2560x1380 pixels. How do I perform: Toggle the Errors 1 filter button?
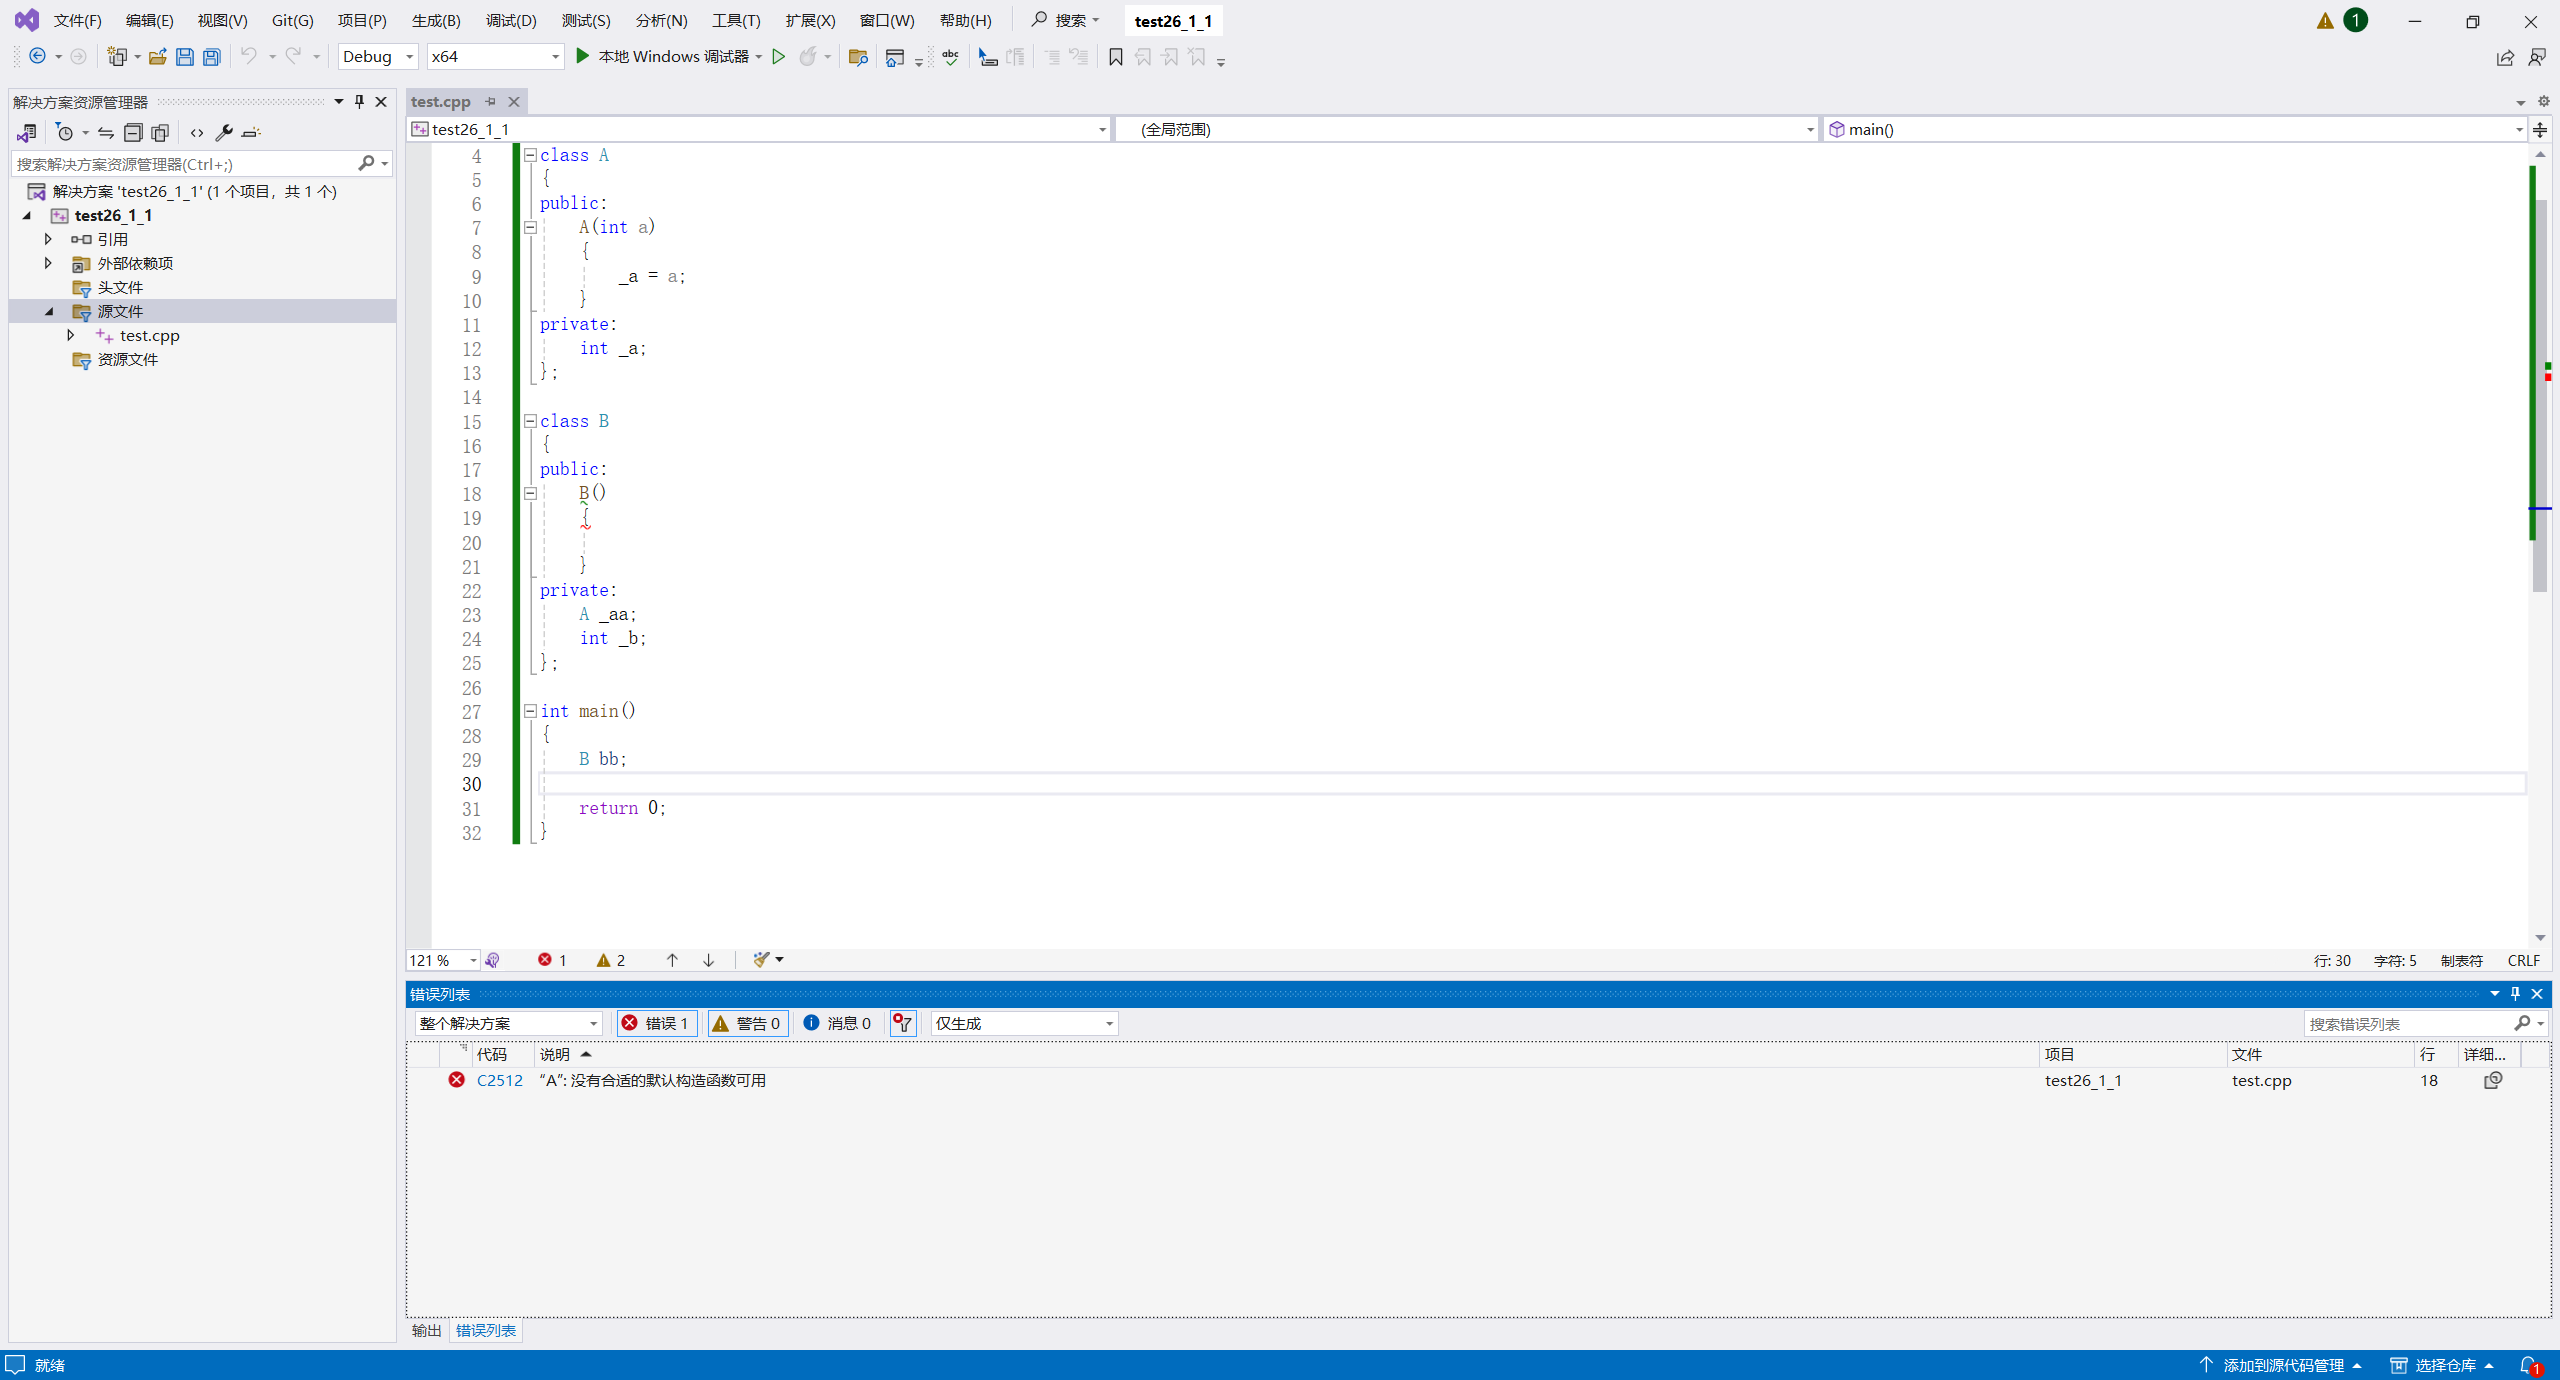pyautogui.click(x=656, y=1023)
